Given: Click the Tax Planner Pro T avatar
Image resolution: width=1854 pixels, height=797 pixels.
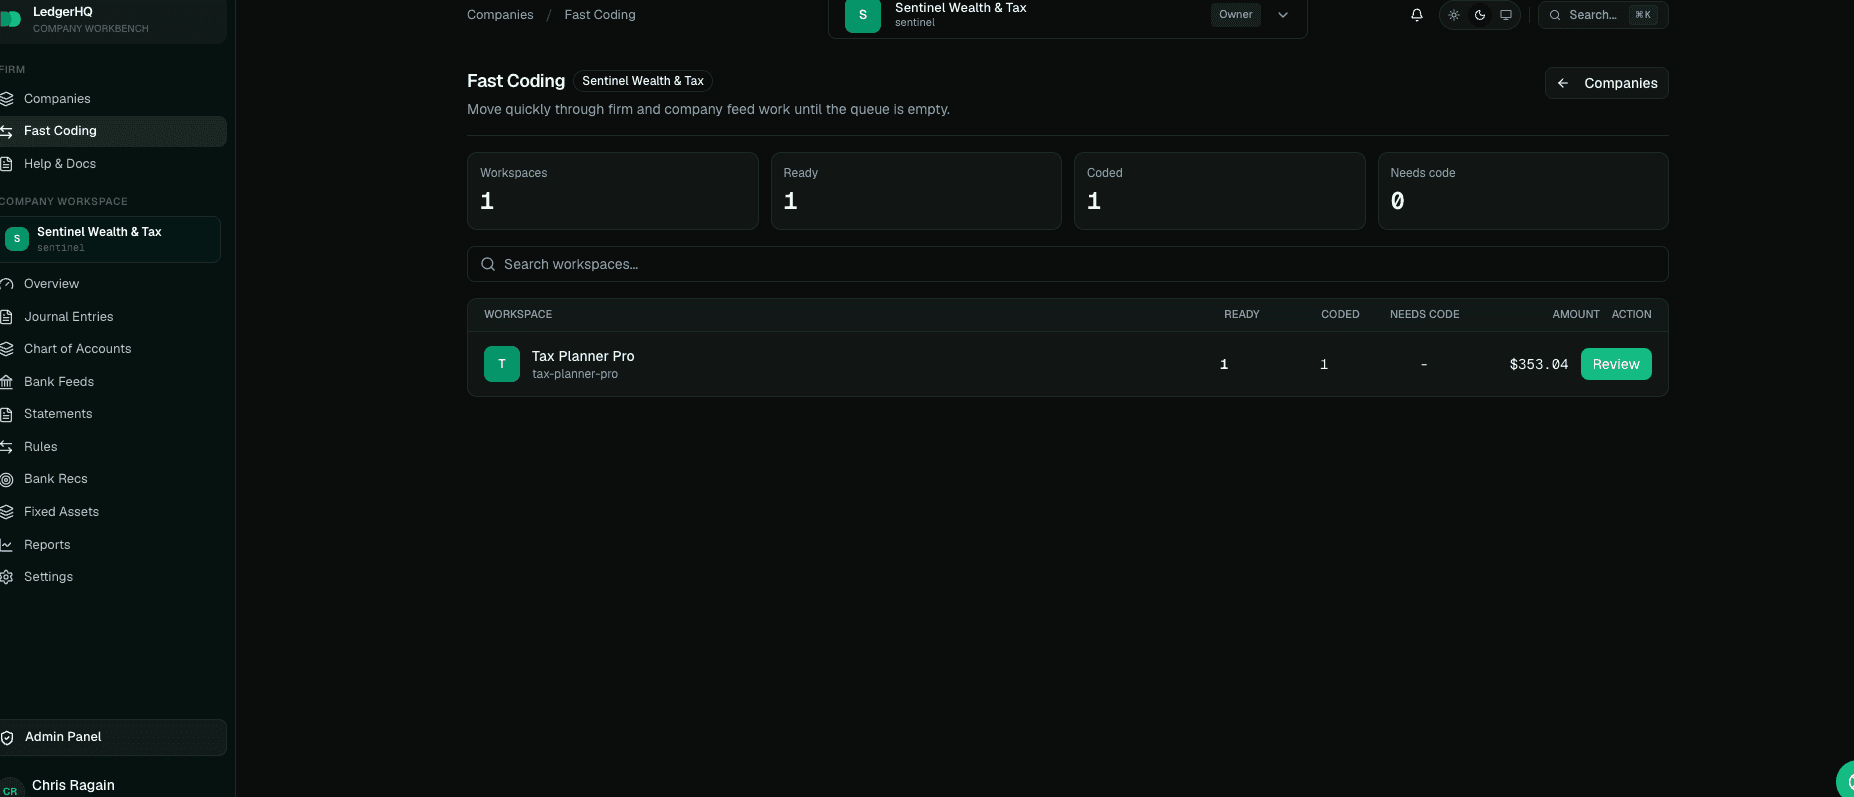Looking at the screenshot, I should tap(502, 364).
